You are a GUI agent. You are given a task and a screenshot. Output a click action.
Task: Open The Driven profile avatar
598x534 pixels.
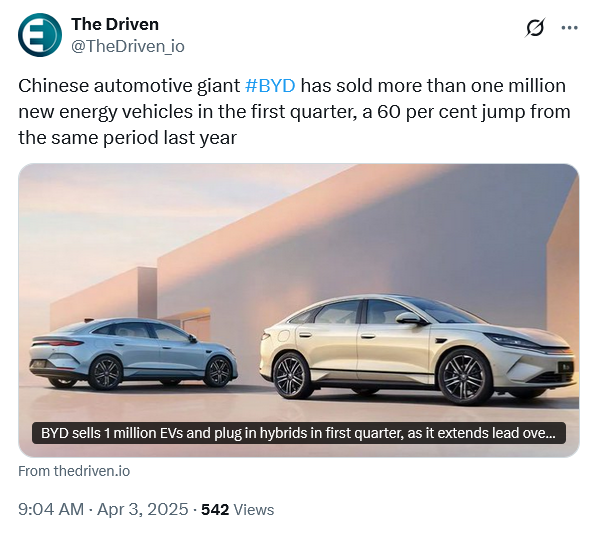tap(40, 35)
